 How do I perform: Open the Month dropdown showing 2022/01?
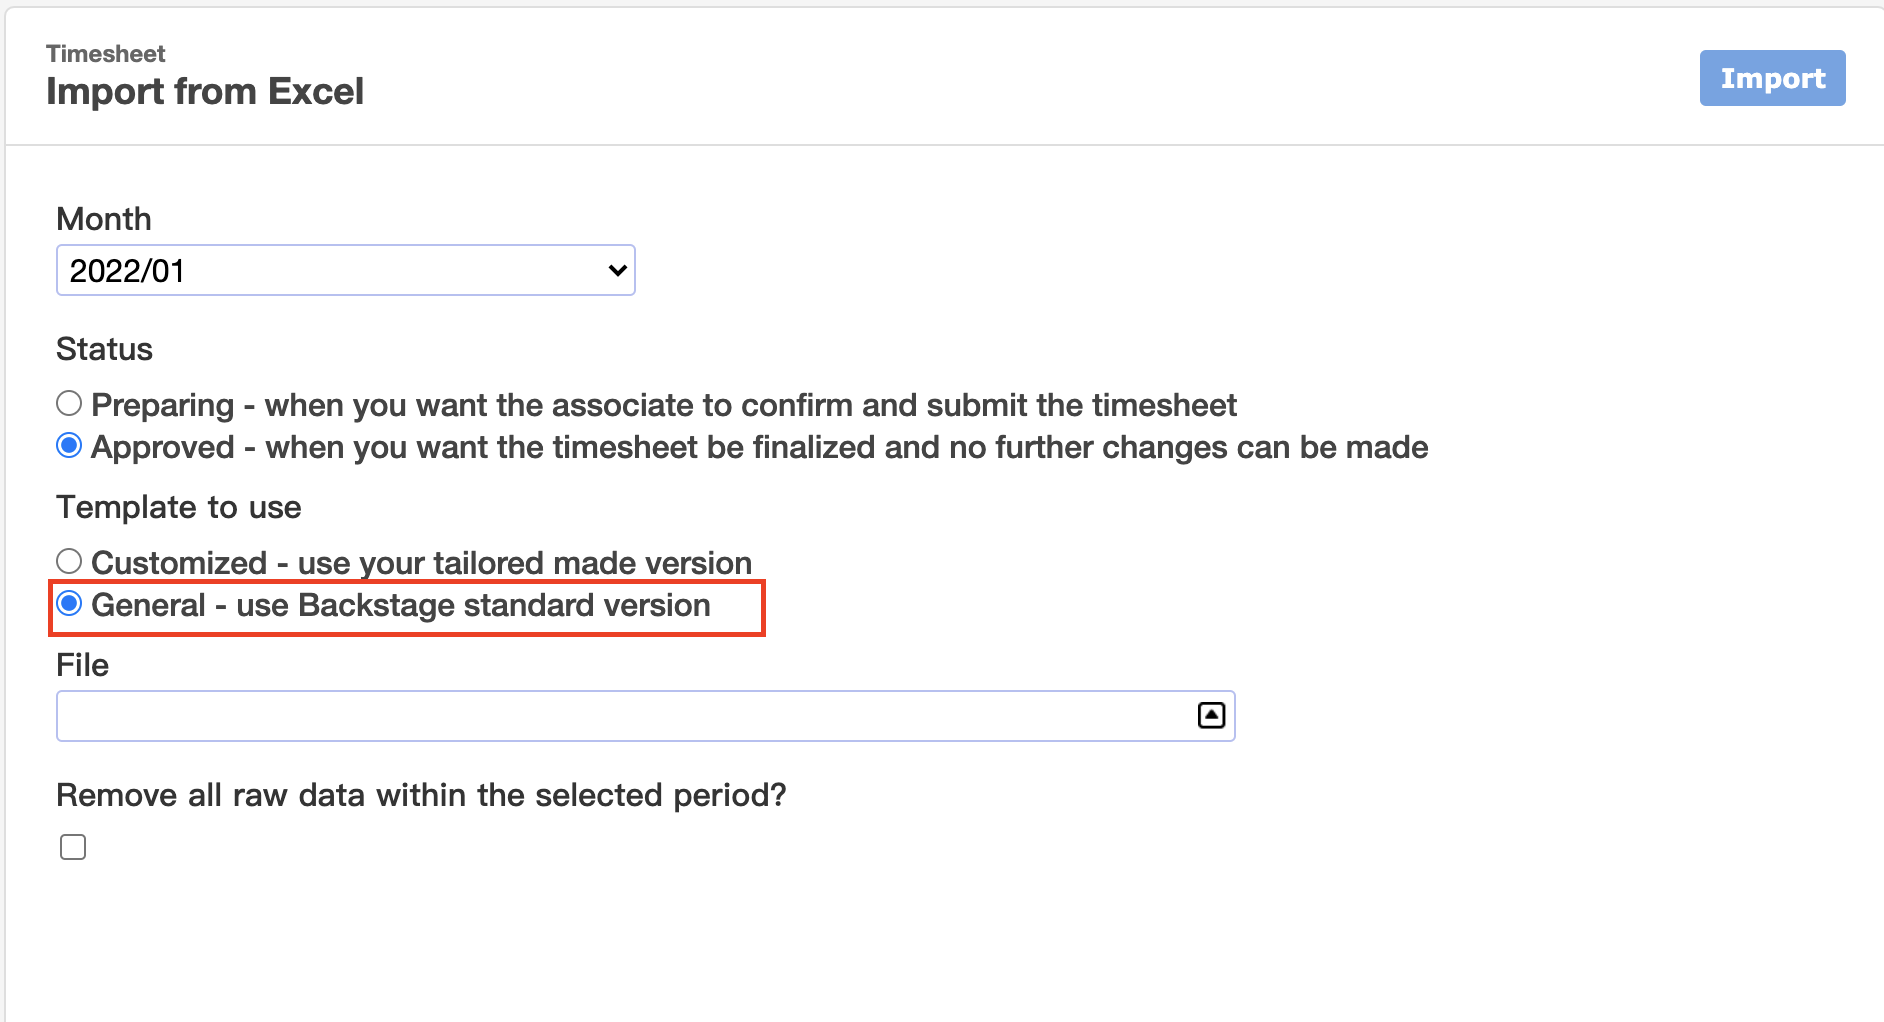pyautogui.click(x=346, y=270)
